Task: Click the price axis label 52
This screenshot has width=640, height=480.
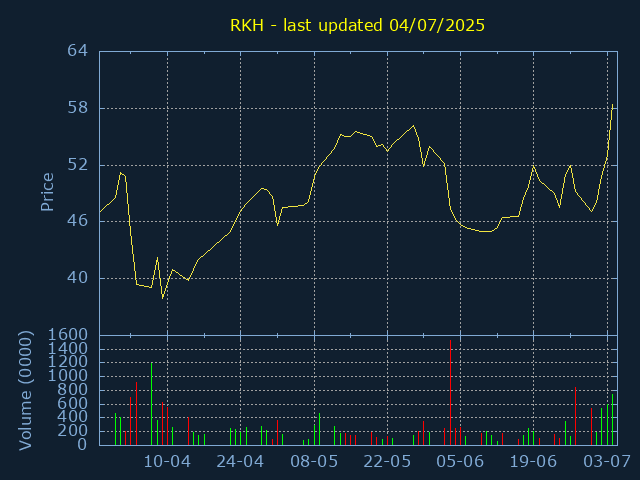Action: pyautogui.click(x=78, y=165)
